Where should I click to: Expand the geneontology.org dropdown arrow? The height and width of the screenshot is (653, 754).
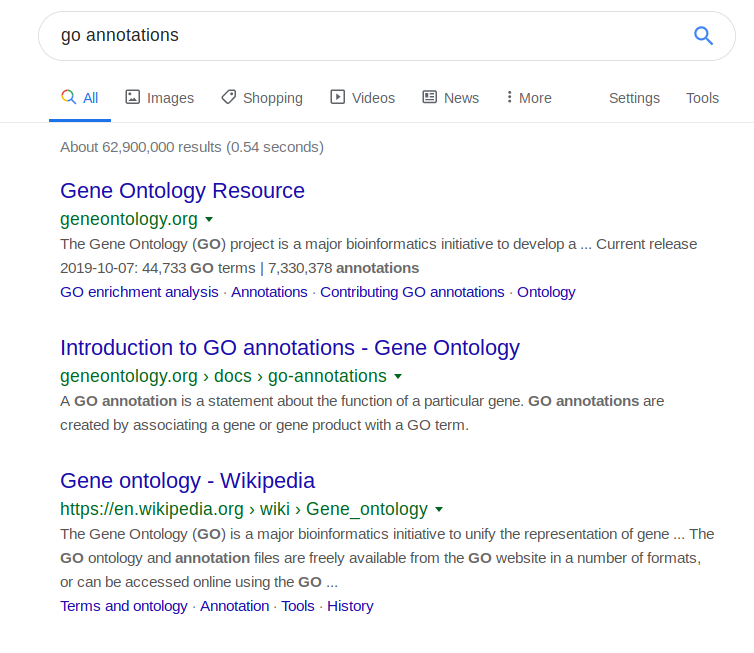(209, 219)
